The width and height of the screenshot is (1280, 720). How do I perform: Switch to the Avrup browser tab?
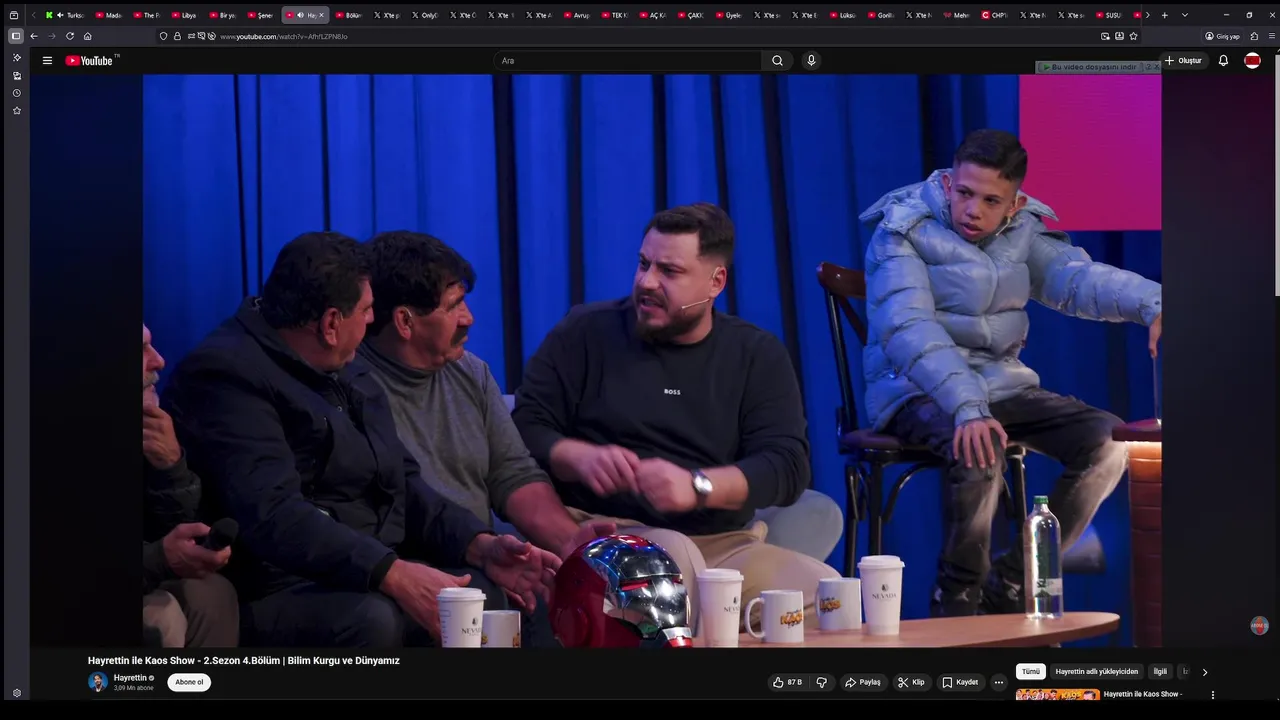tap(576, 15)
